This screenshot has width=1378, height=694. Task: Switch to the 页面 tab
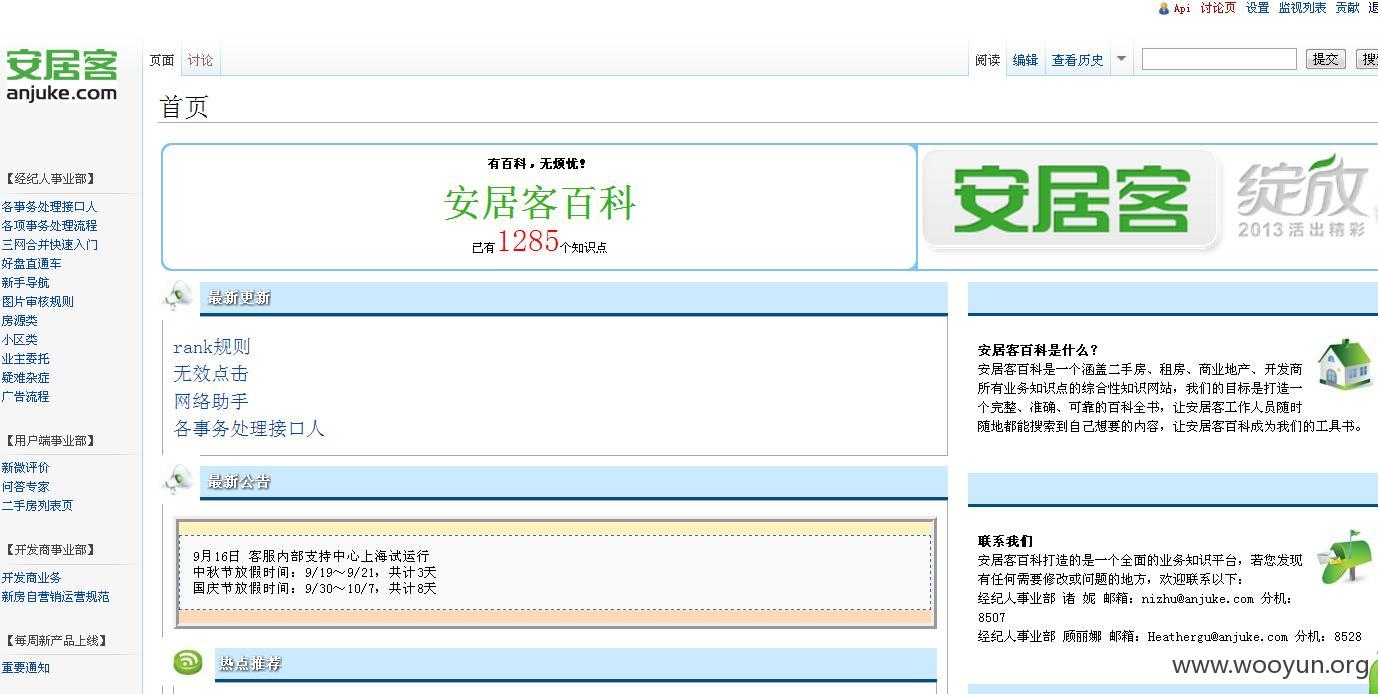click(162, 60)
